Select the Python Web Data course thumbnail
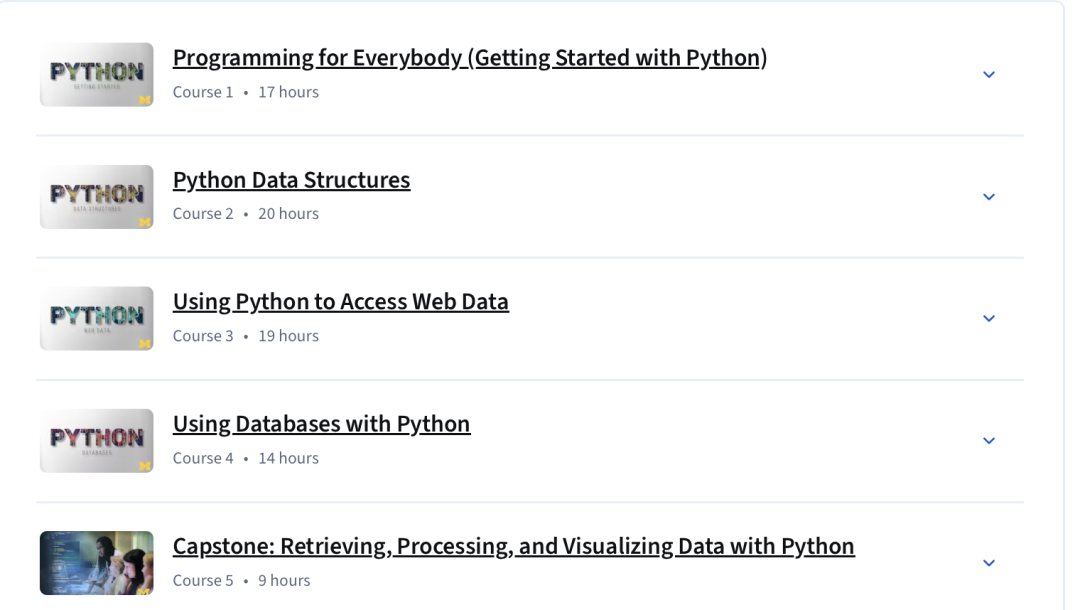This screenshot has height=610, width=1080. tap(97, 319)
